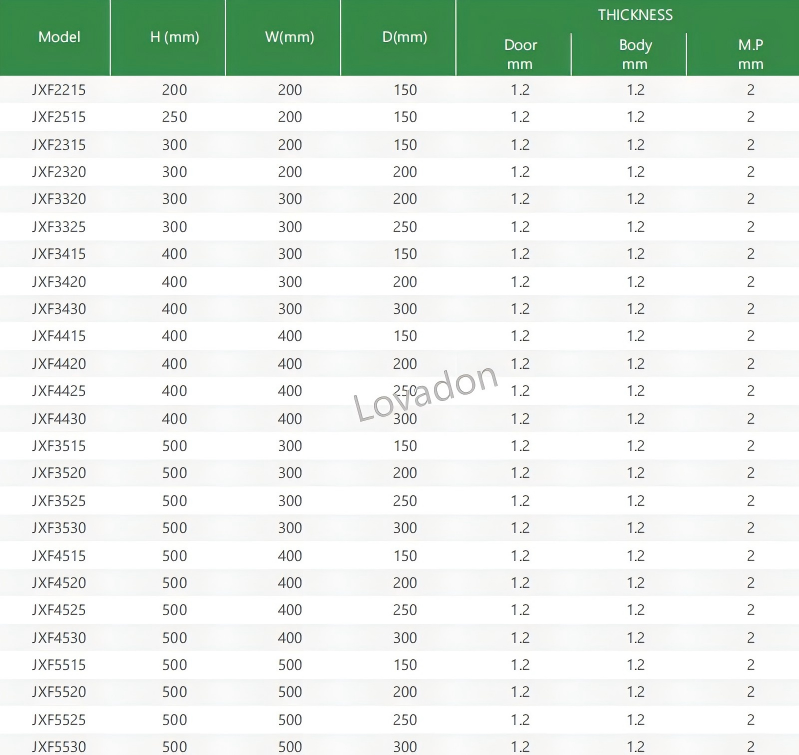Click D value 200 in JXF5520 row
799x755 pixels.
405,692
